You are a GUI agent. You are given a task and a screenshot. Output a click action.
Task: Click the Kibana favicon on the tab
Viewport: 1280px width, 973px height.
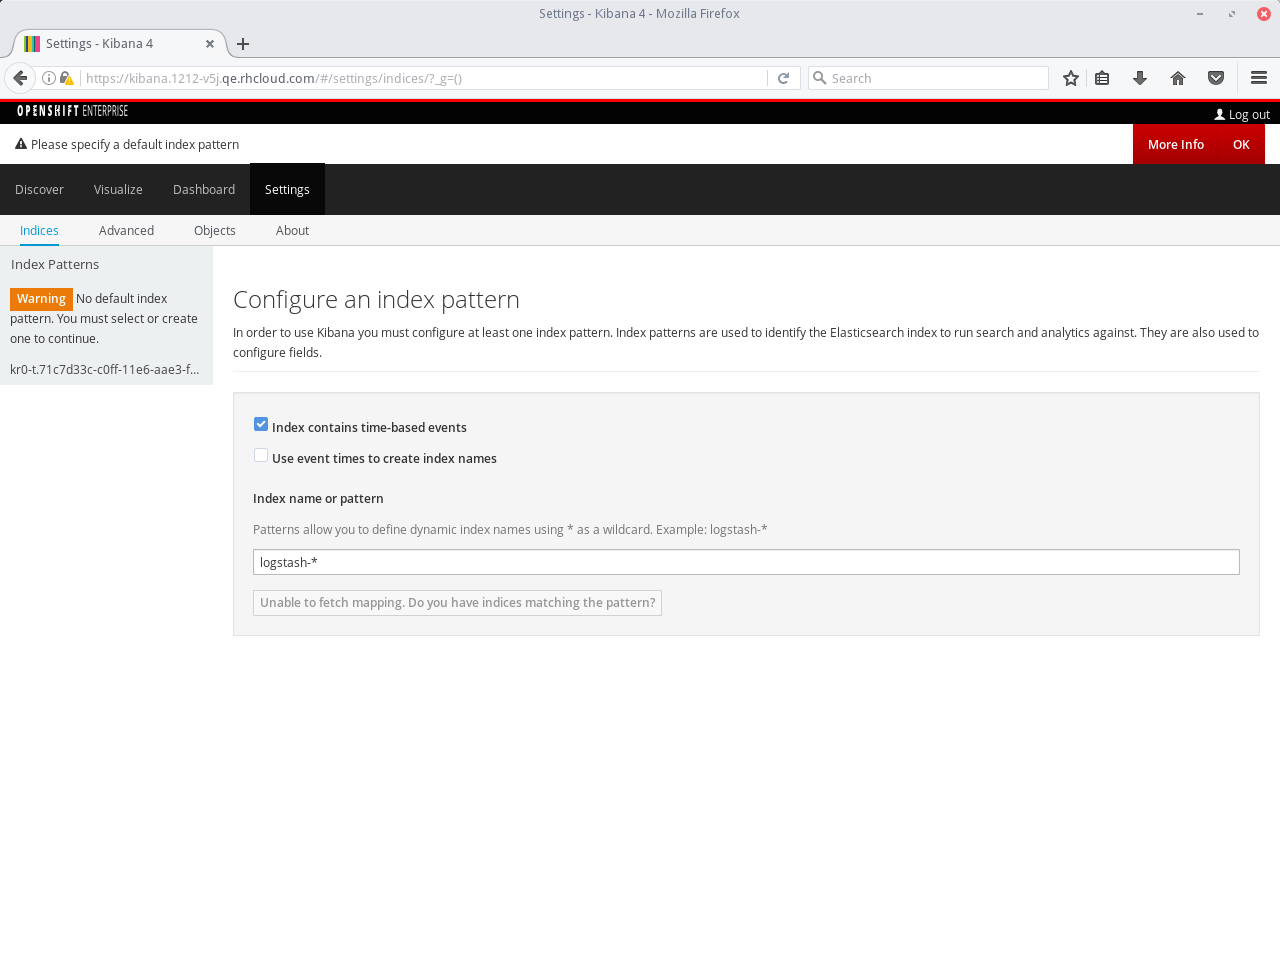pos(32,44)
